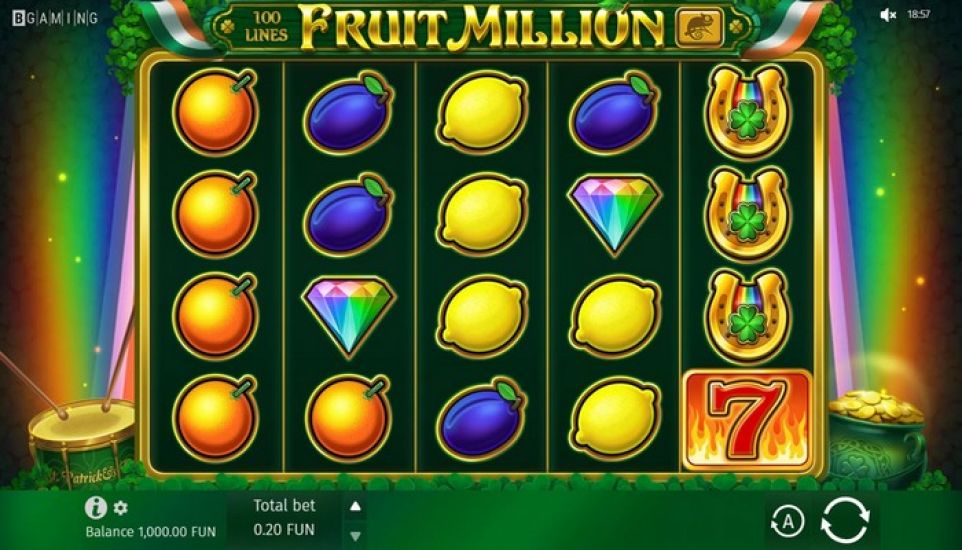Click the rainbow diamond on fourth reel
The height and width of the screenshot is (550, 962).
(x=615, y=214)
